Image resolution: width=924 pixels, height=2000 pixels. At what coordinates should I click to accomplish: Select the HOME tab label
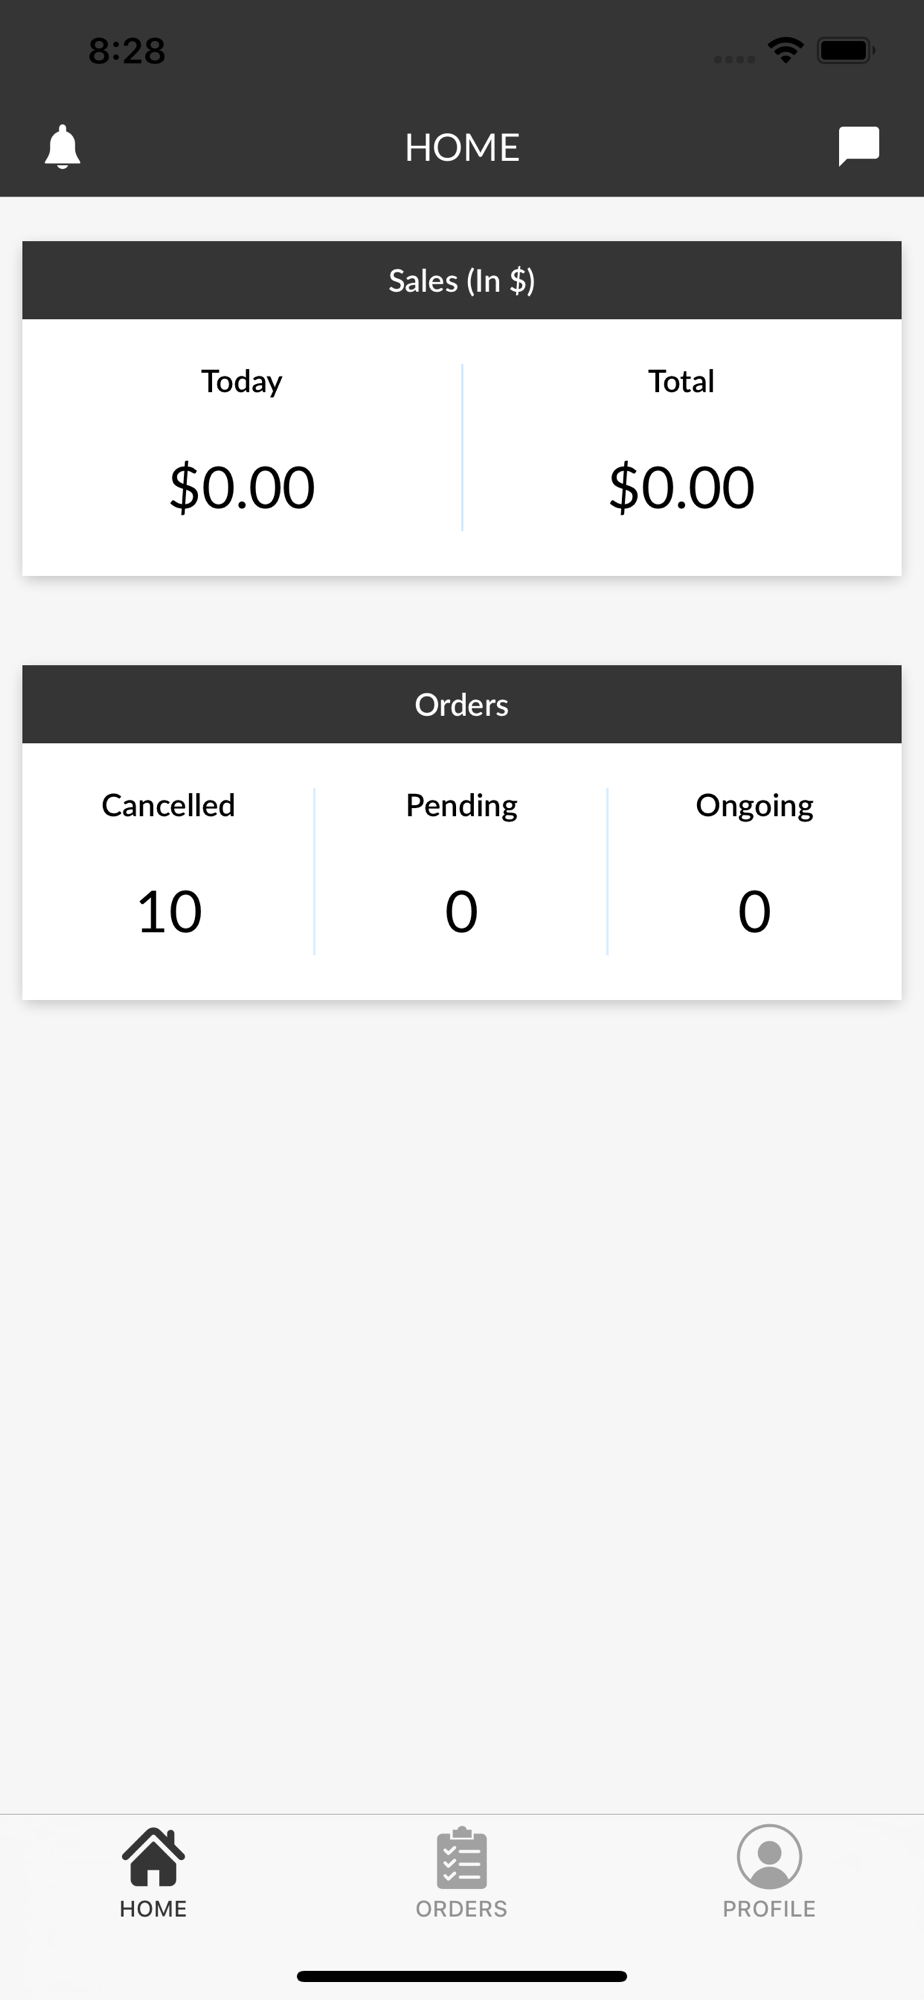point(153,1909)
